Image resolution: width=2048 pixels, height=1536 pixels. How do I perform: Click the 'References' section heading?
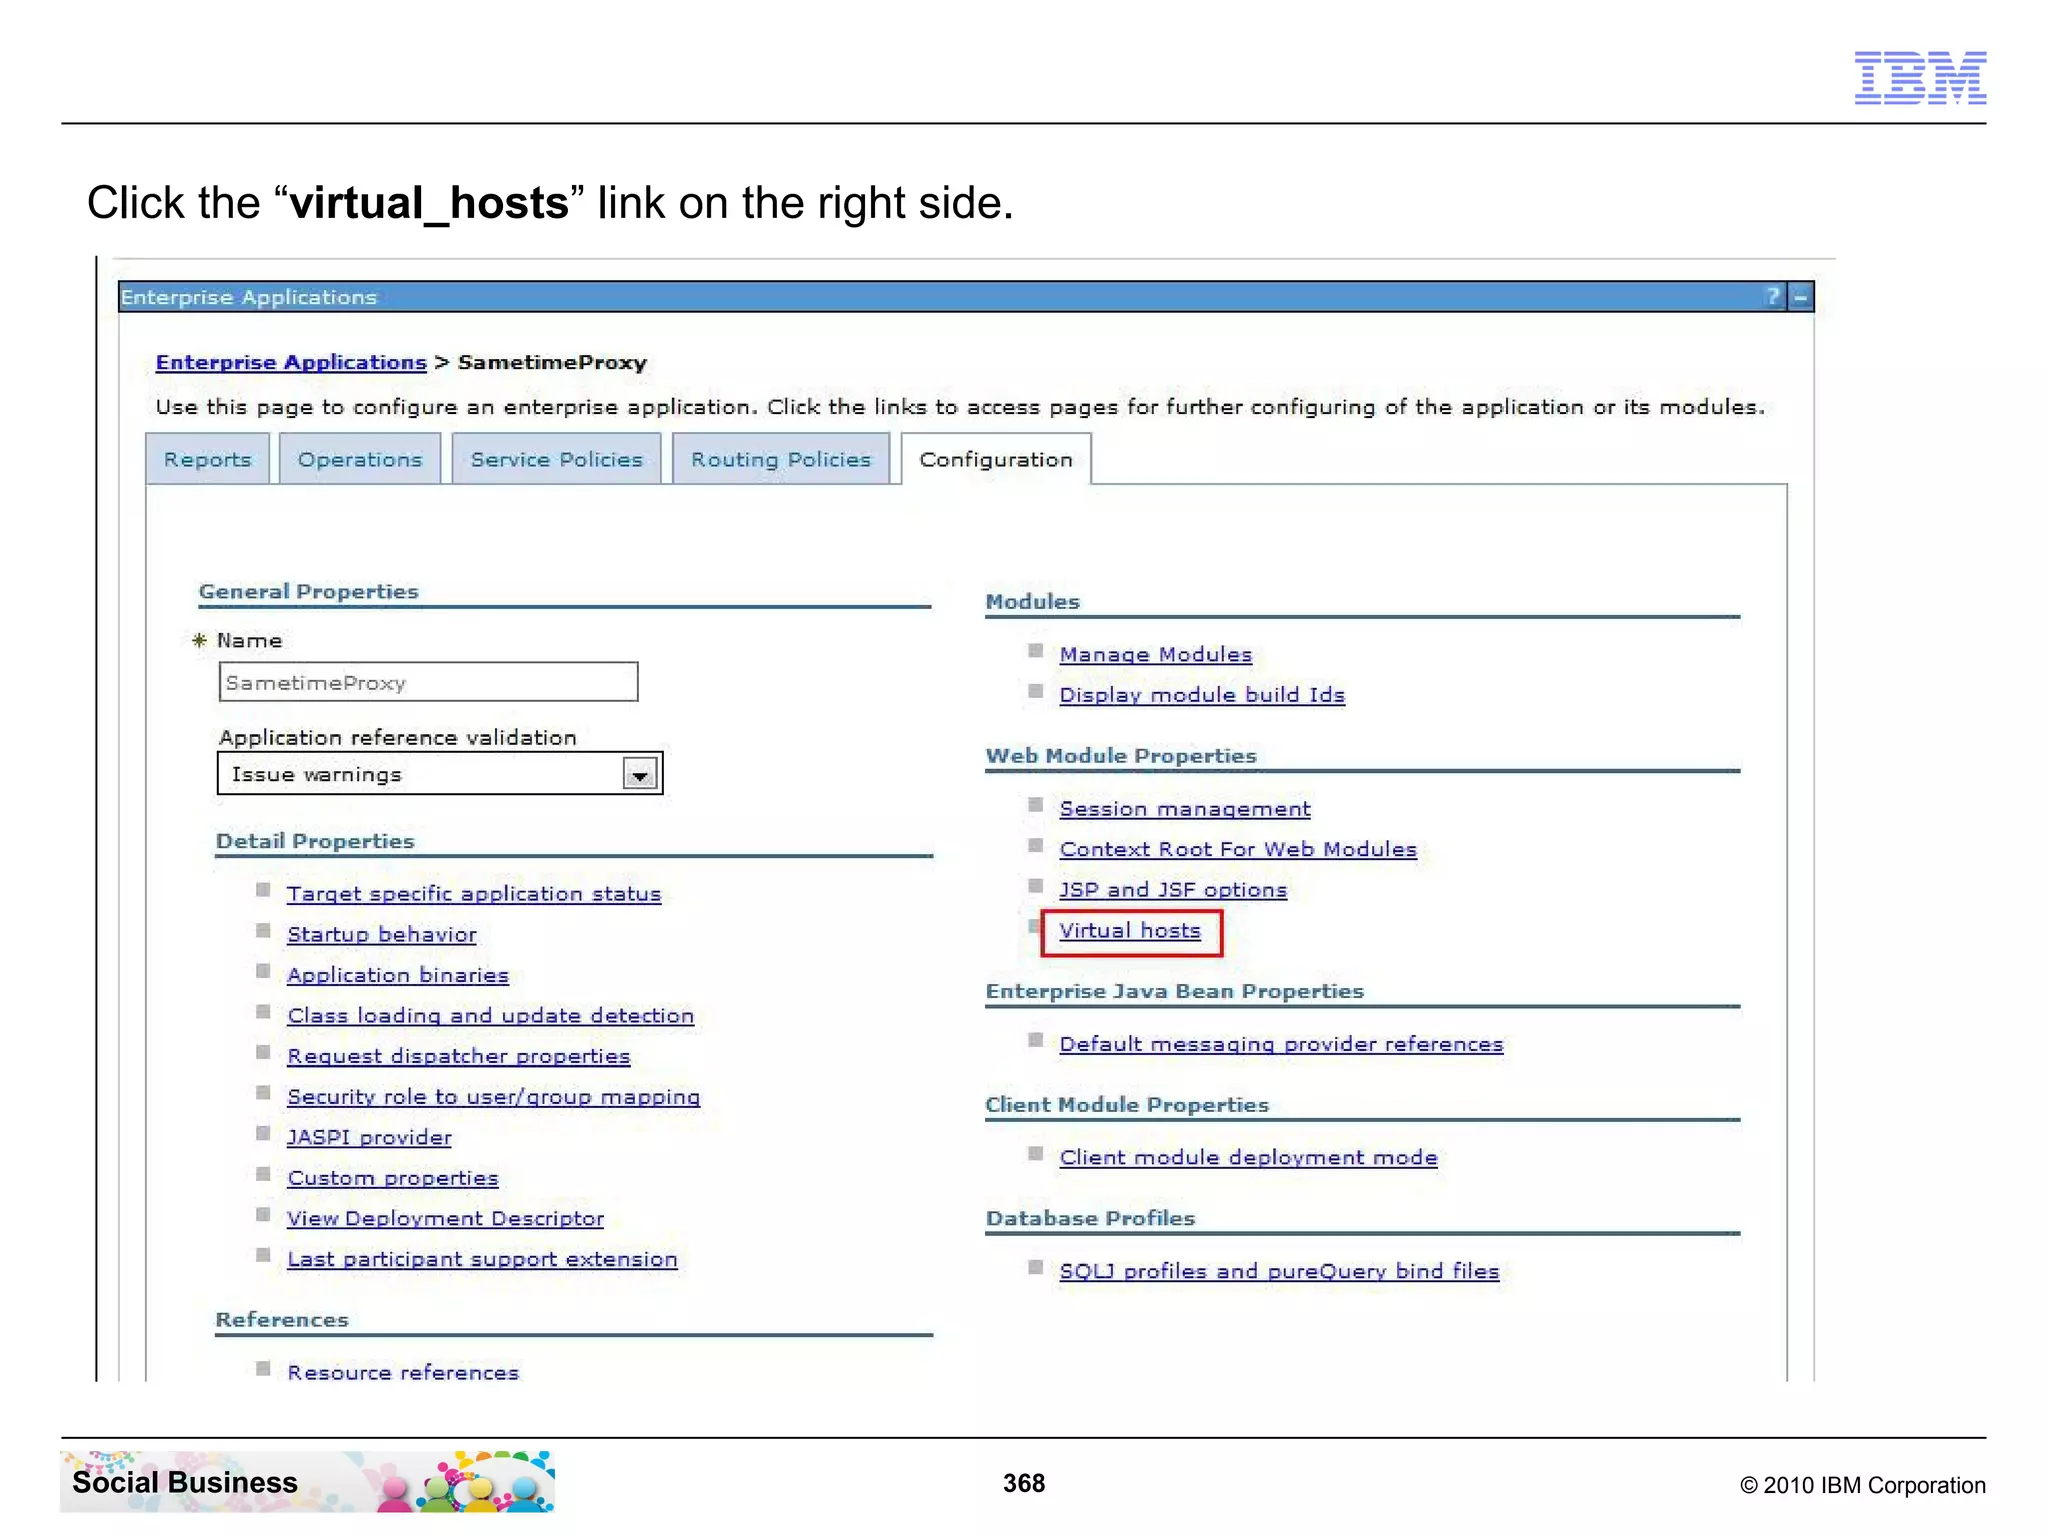coord(282,1320)
